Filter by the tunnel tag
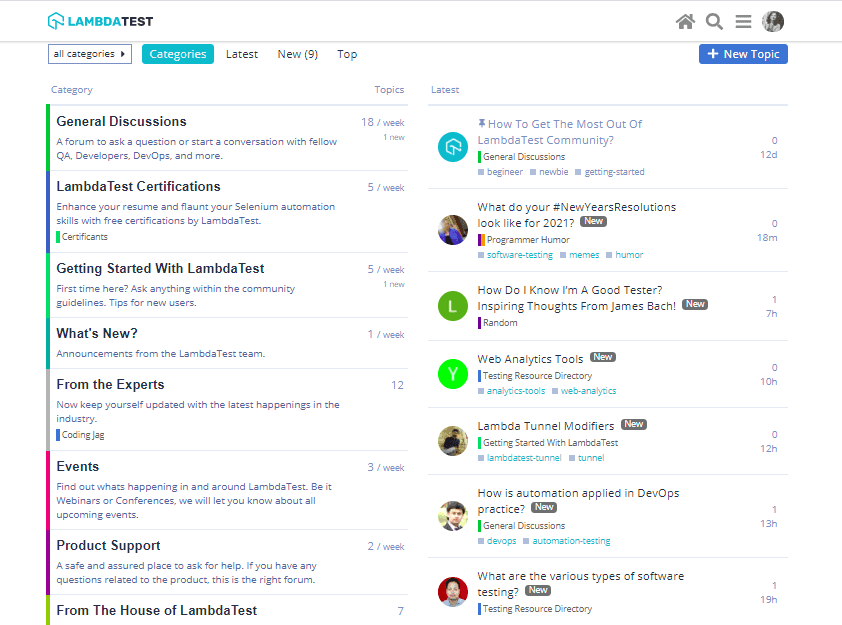 click(587, 458)
